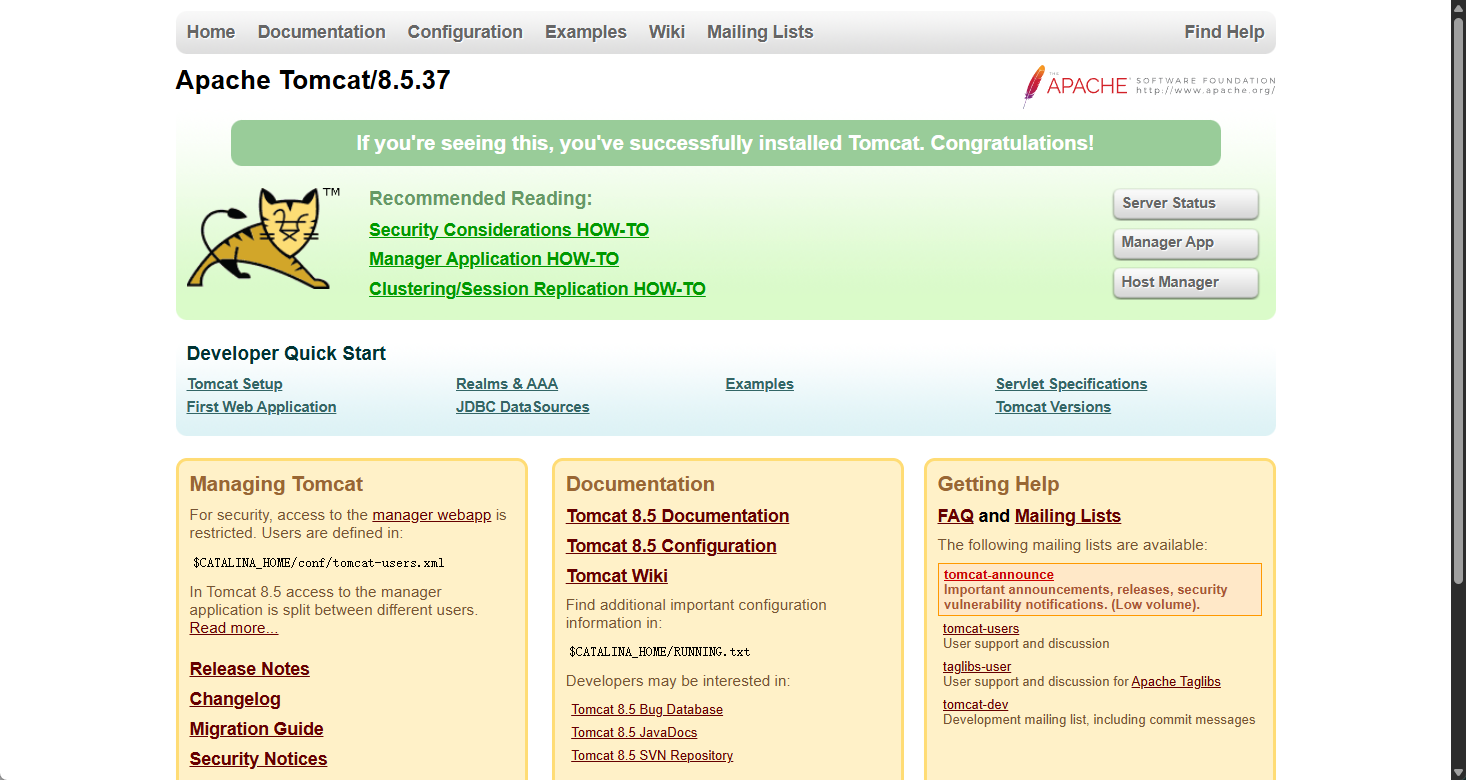
Task: Open Security Considerations HOW-TO link
Action: point(509,230)
